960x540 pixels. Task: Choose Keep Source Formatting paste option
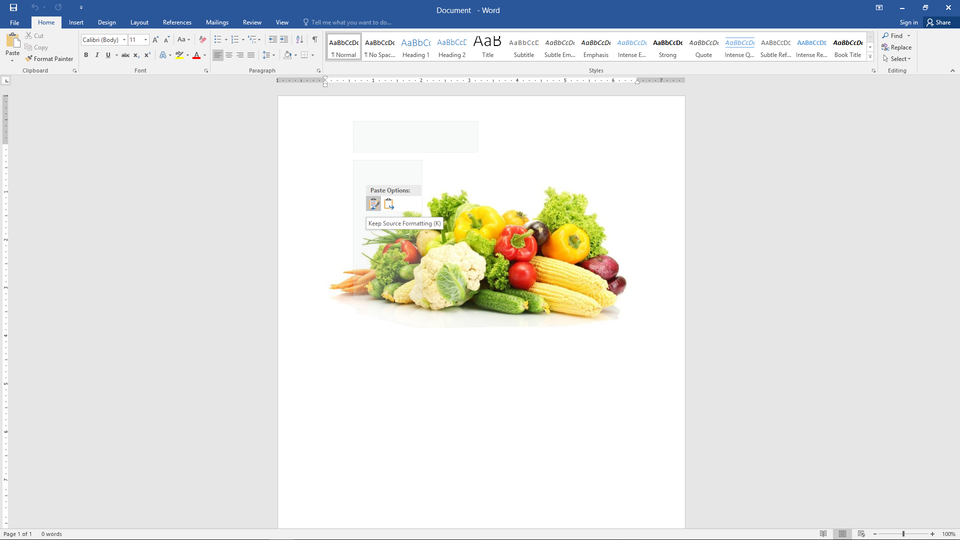374,204
